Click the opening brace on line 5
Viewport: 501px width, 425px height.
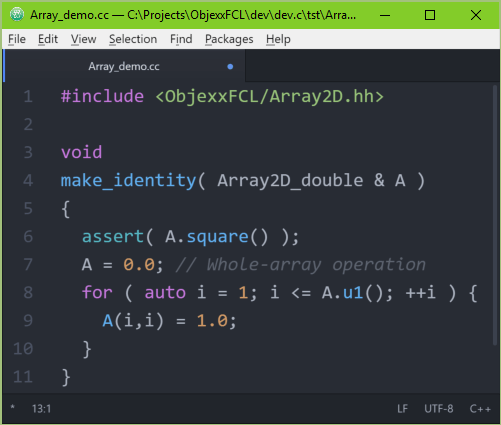coord(66,209)
